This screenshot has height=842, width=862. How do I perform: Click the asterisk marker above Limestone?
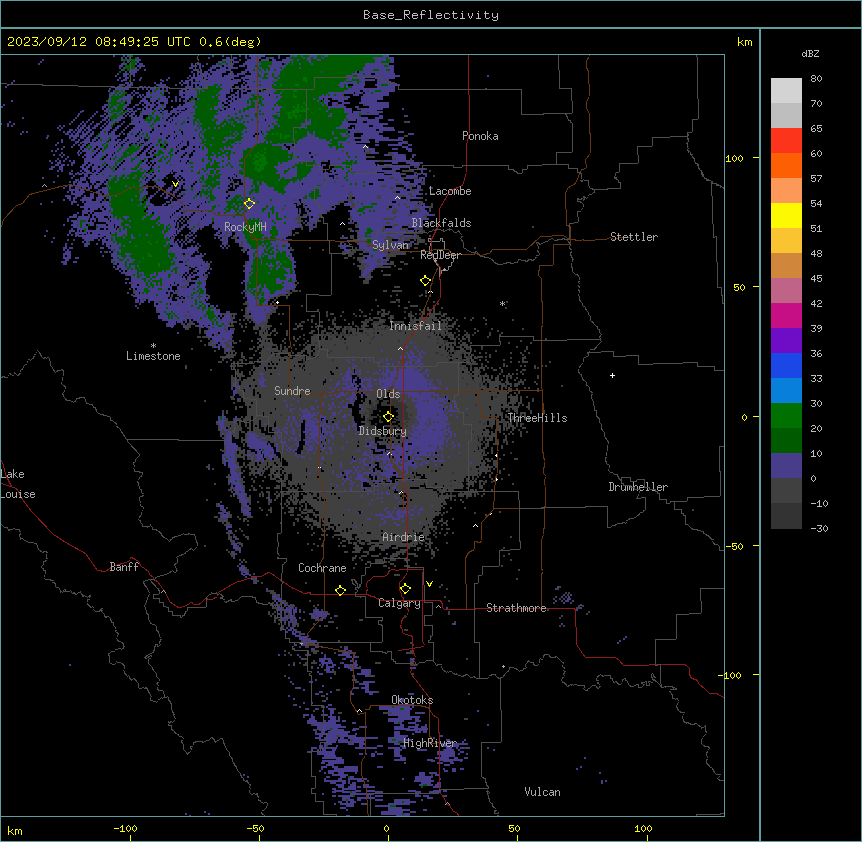point(153,346)
